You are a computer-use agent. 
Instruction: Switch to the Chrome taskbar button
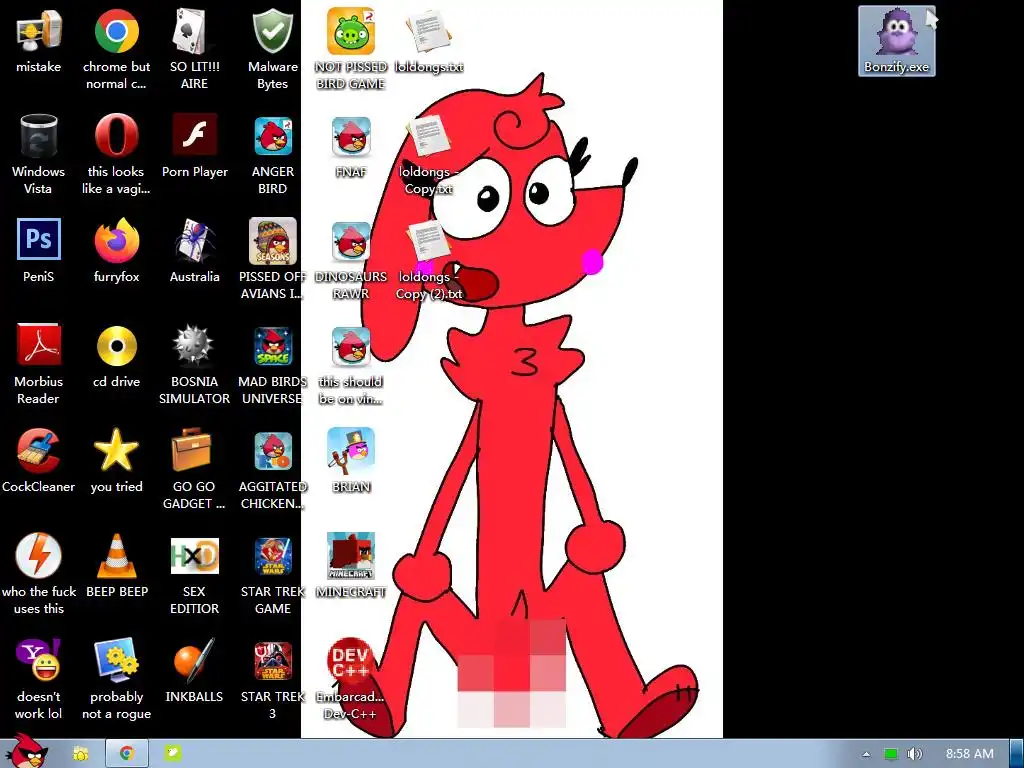pos(127,754)
